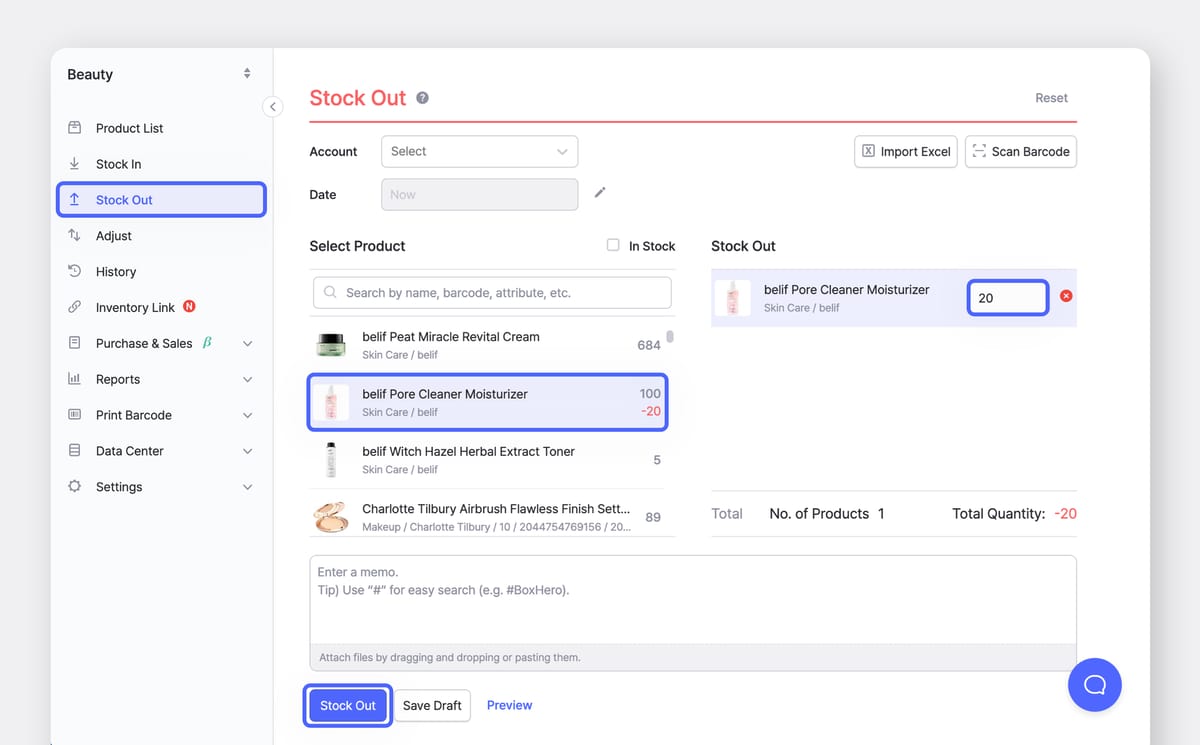Click the Scan Barcode button
Screen dimensions: 1200x745
tap(1020, 152)
